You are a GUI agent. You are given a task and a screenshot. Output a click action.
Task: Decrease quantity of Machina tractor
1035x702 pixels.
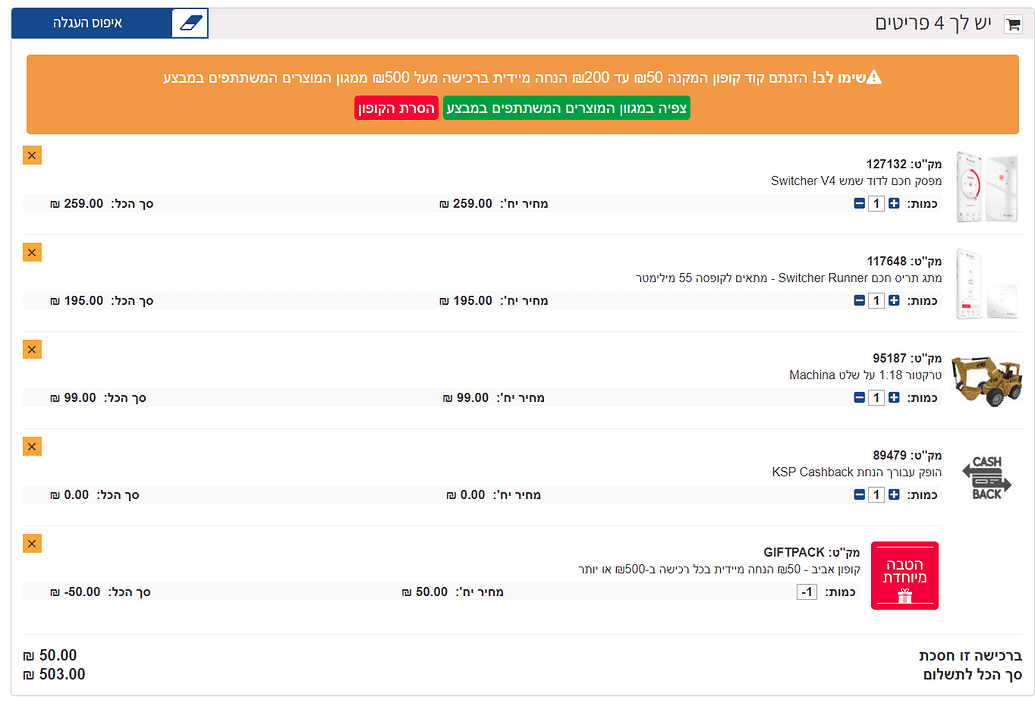coord(859,398)
